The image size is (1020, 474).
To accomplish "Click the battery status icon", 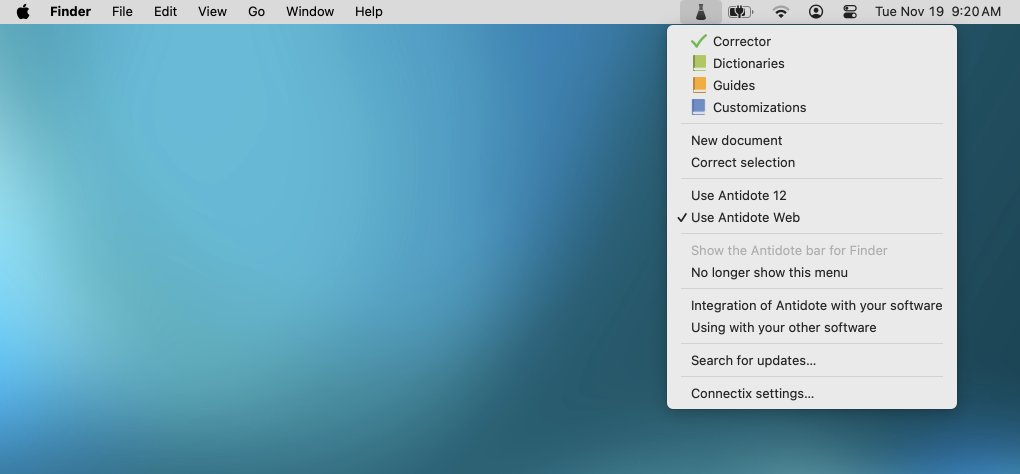I will (x=740, y=12).
